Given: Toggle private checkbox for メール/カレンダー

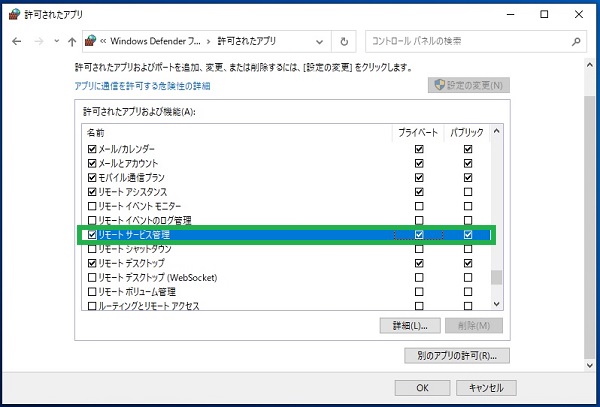Looking at the screenshot, I should [419, 149].
